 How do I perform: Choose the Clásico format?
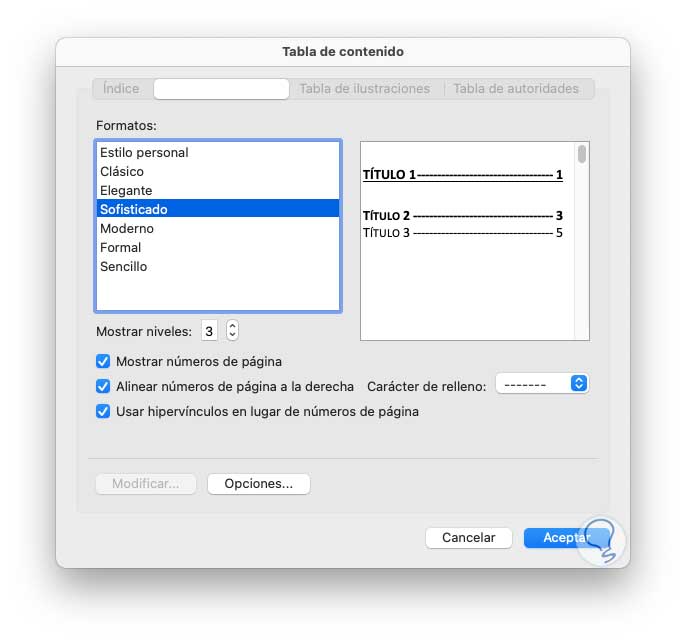(122, 172)
